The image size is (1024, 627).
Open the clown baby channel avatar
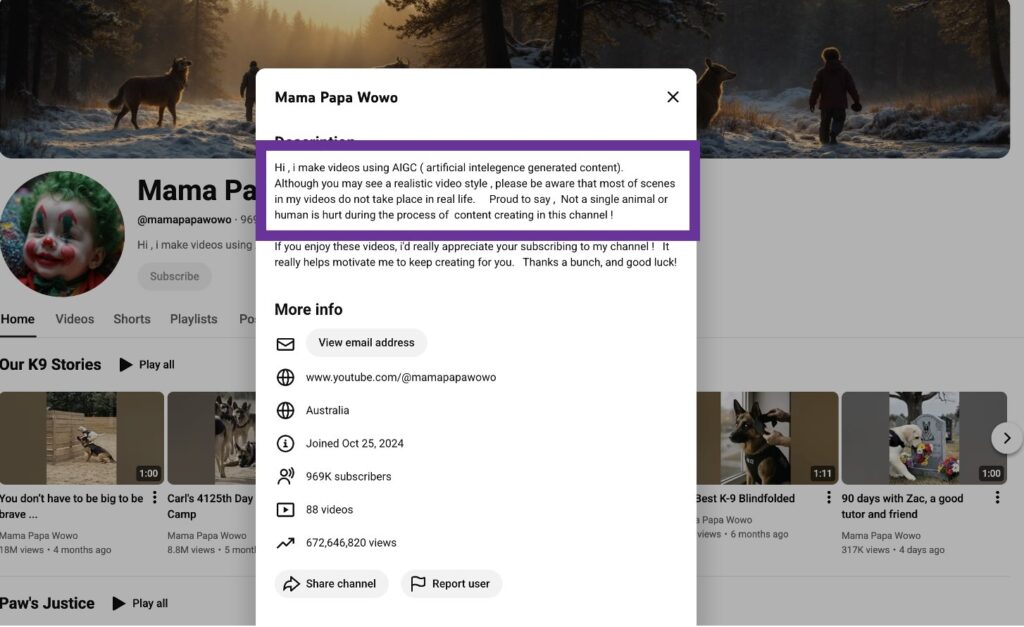click(63, 234)
